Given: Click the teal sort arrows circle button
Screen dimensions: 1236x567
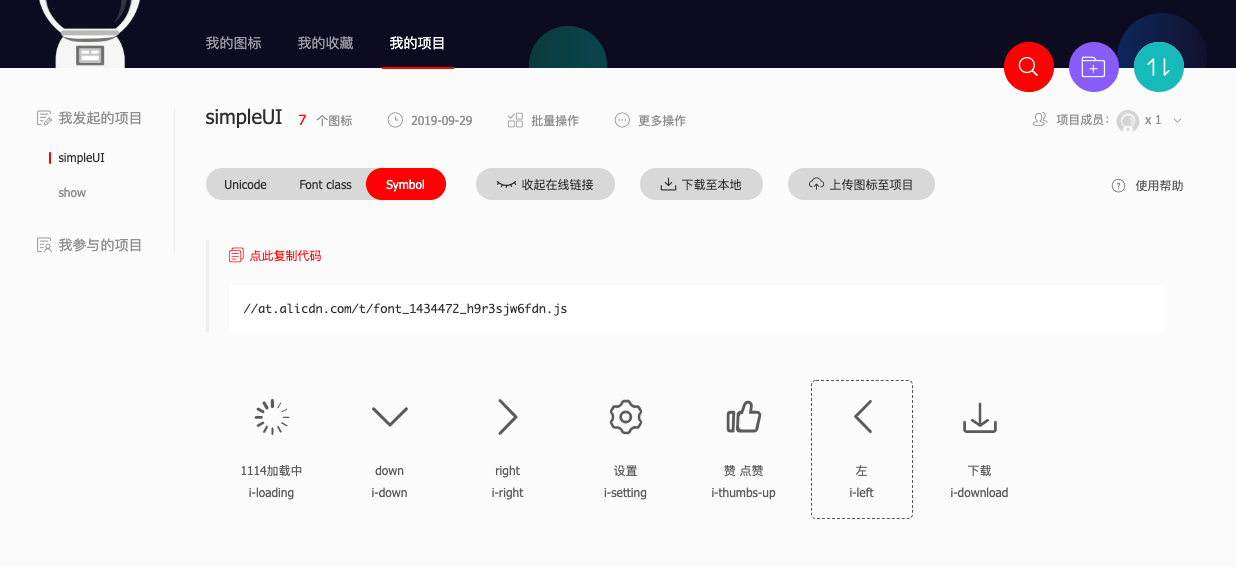Looking at the screenshot, I should [1159, 67].
